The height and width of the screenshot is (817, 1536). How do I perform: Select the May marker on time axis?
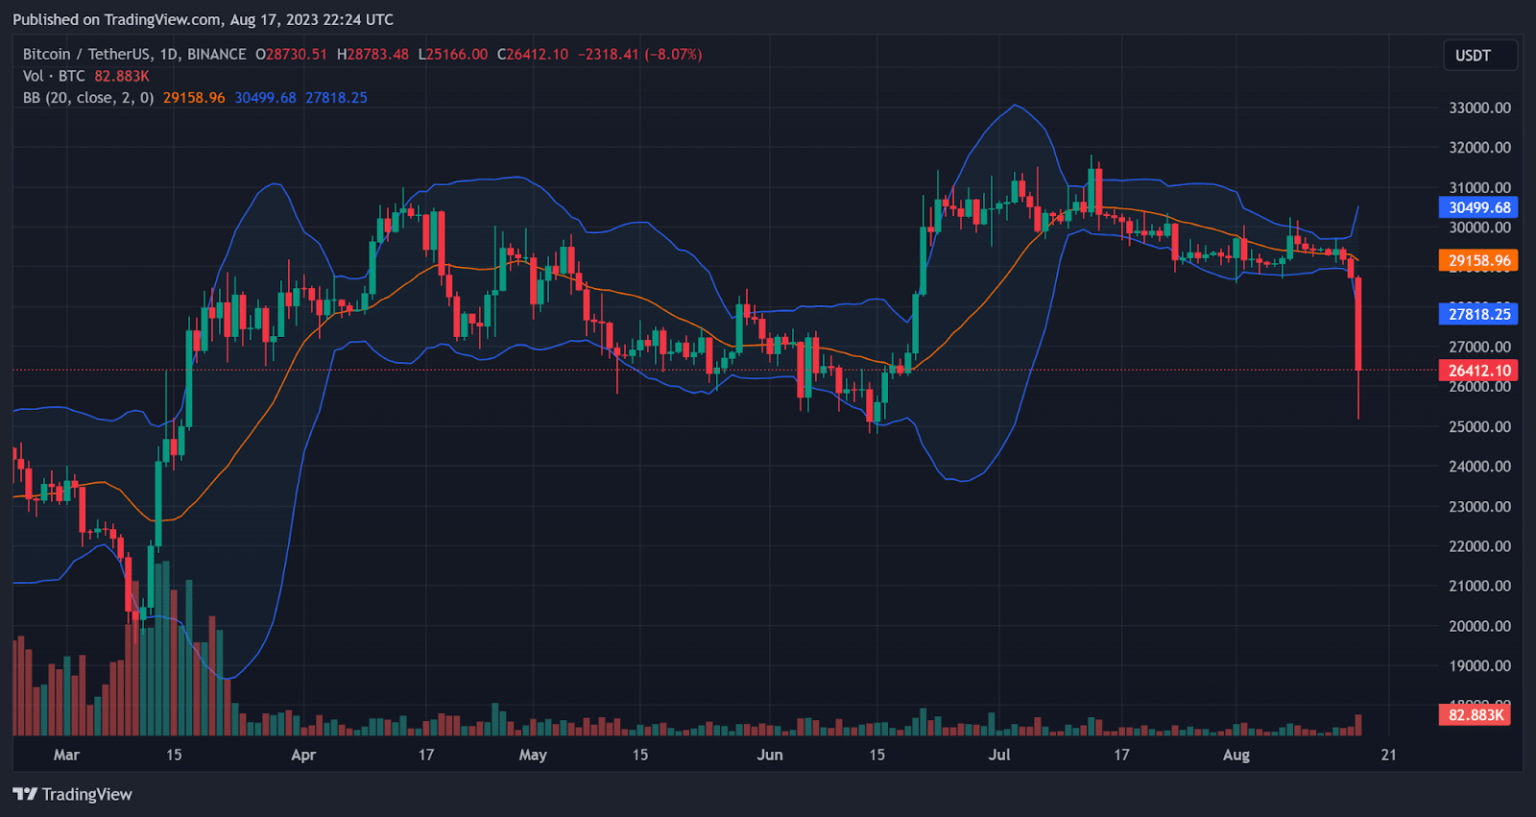533,755
